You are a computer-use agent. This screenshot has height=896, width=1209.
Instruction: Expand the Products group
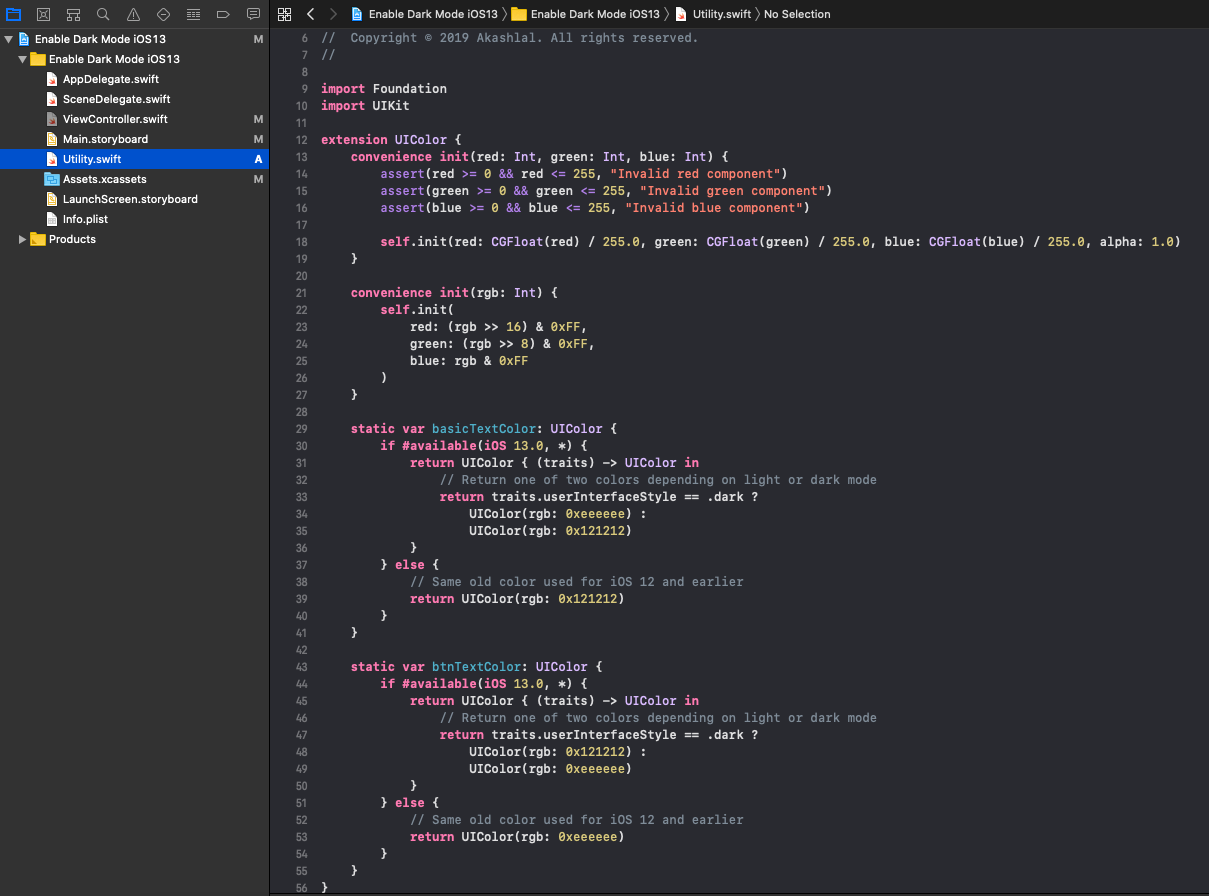point(21,239)
